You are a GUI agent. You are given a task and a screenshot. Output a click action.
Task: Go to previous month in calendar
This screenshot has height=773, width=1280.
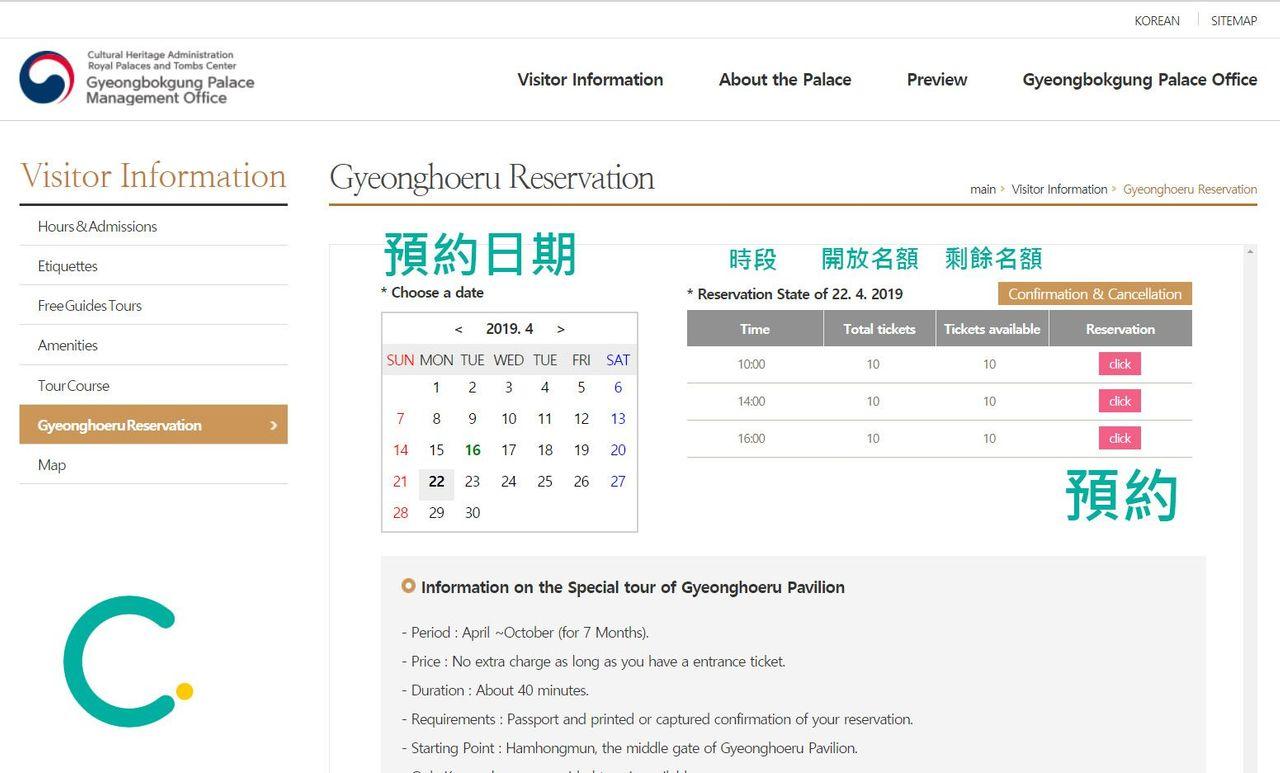pos(459,329)
